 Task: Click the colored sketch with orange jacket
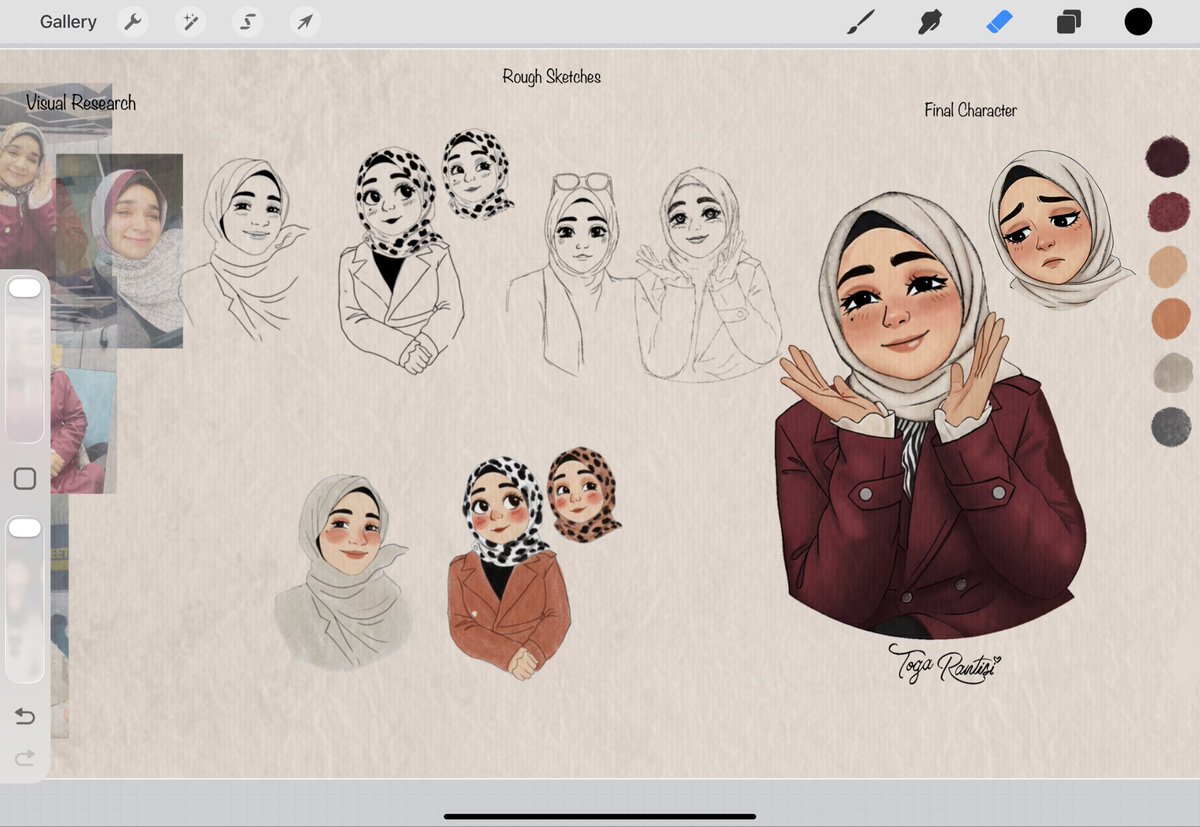tap(507, 568)
